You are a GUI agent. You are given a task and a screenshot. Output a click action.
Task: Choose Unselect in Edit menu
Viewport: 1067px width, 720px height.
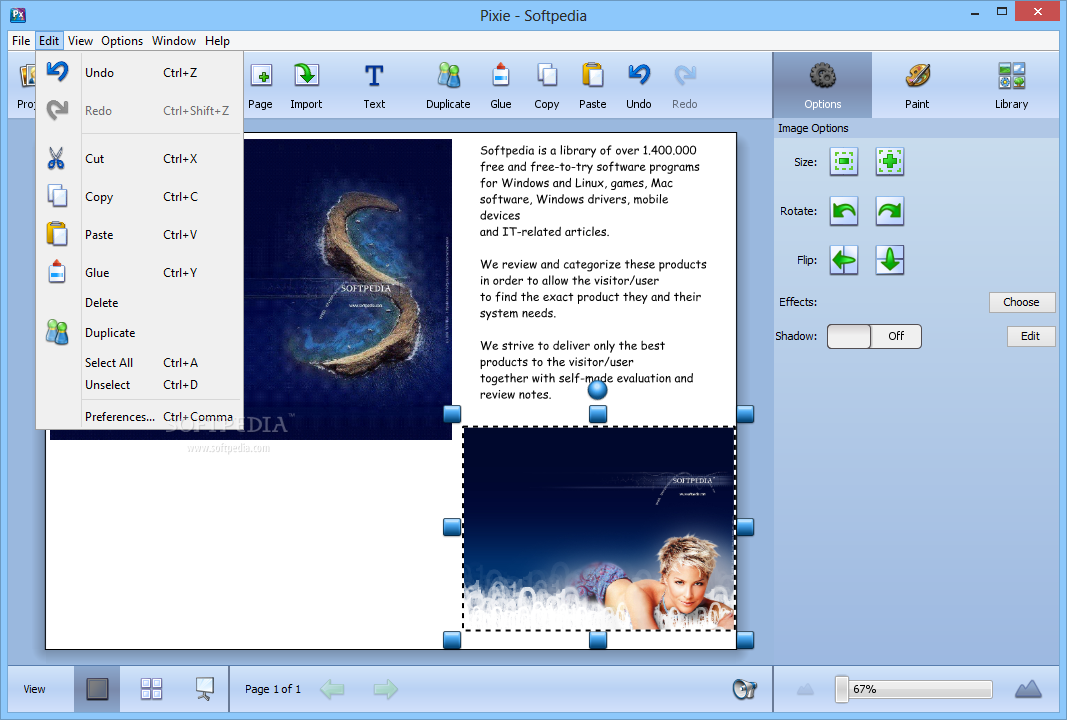click(139, 384)
